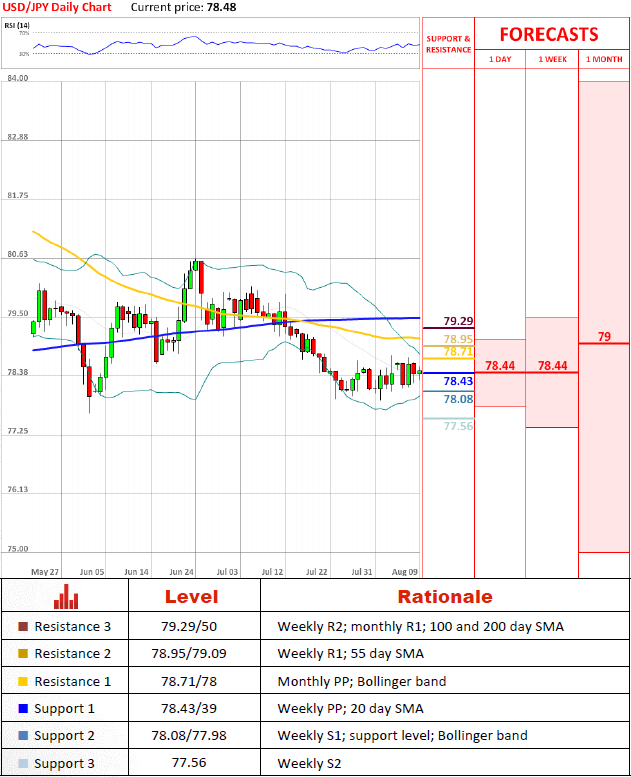Screen dimensions: 631x777
Task: Click the Support 3 light-blue color swatch
Action: click(x=23, y=763)
